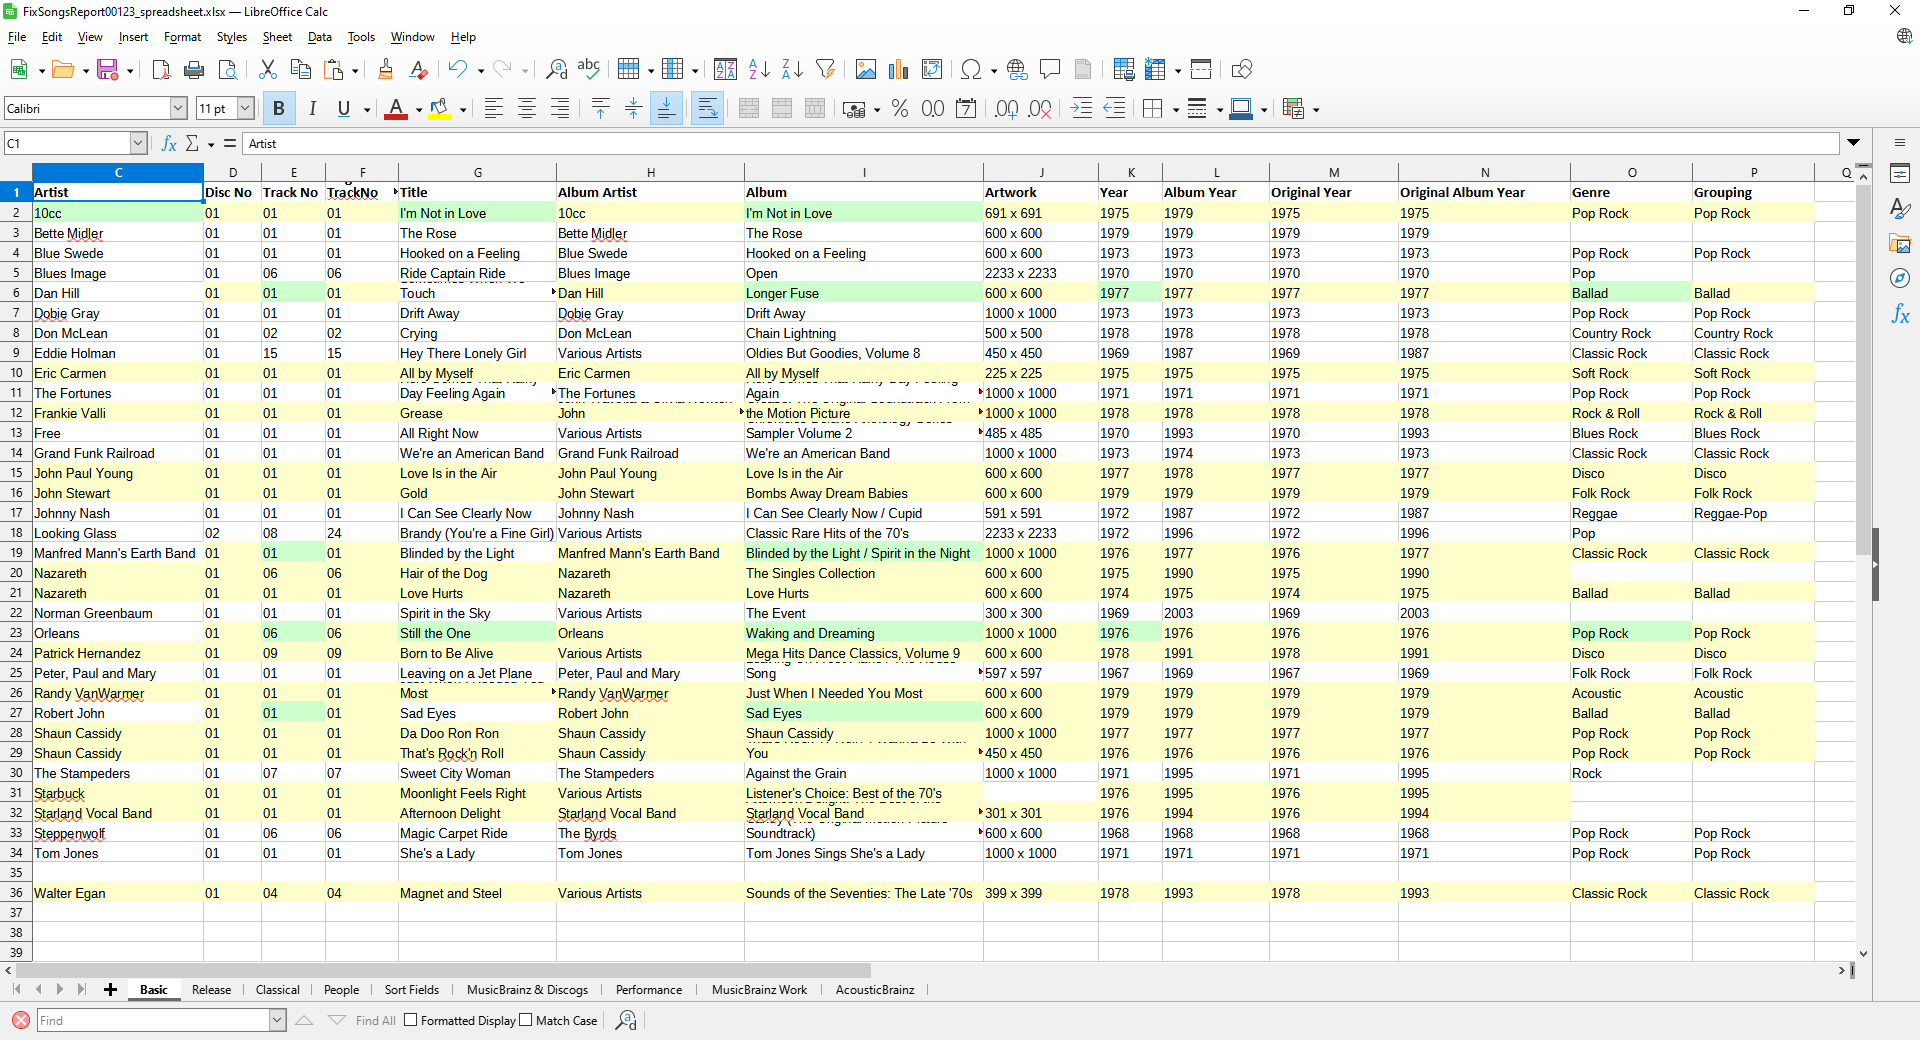1920x1040 pixels.
Task: Click the Clone Formatting paintbrush icon
Action: [x=385, y=69]
